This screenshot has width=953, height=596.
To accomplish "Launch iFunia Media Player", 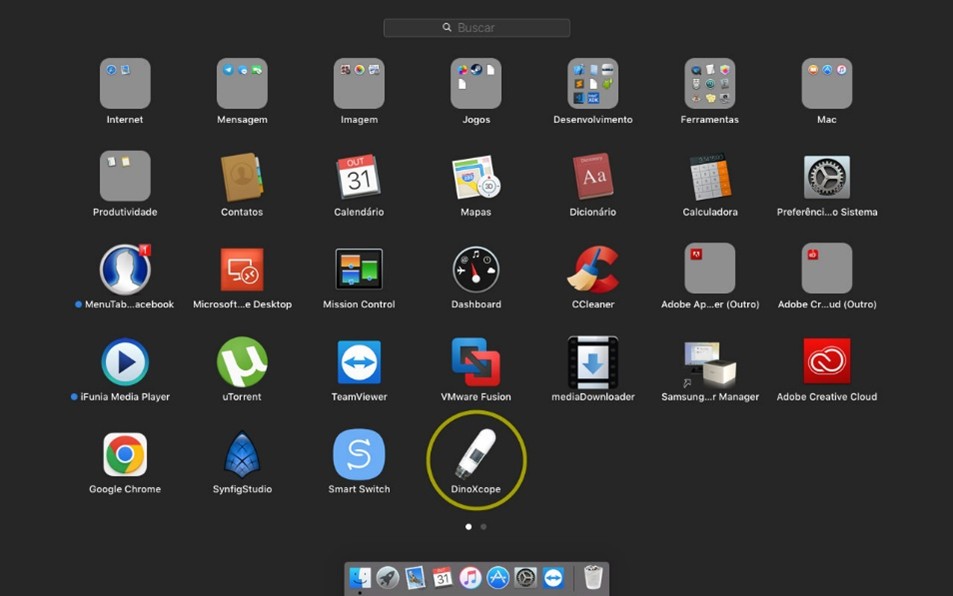I will click(x=125, y=362).
